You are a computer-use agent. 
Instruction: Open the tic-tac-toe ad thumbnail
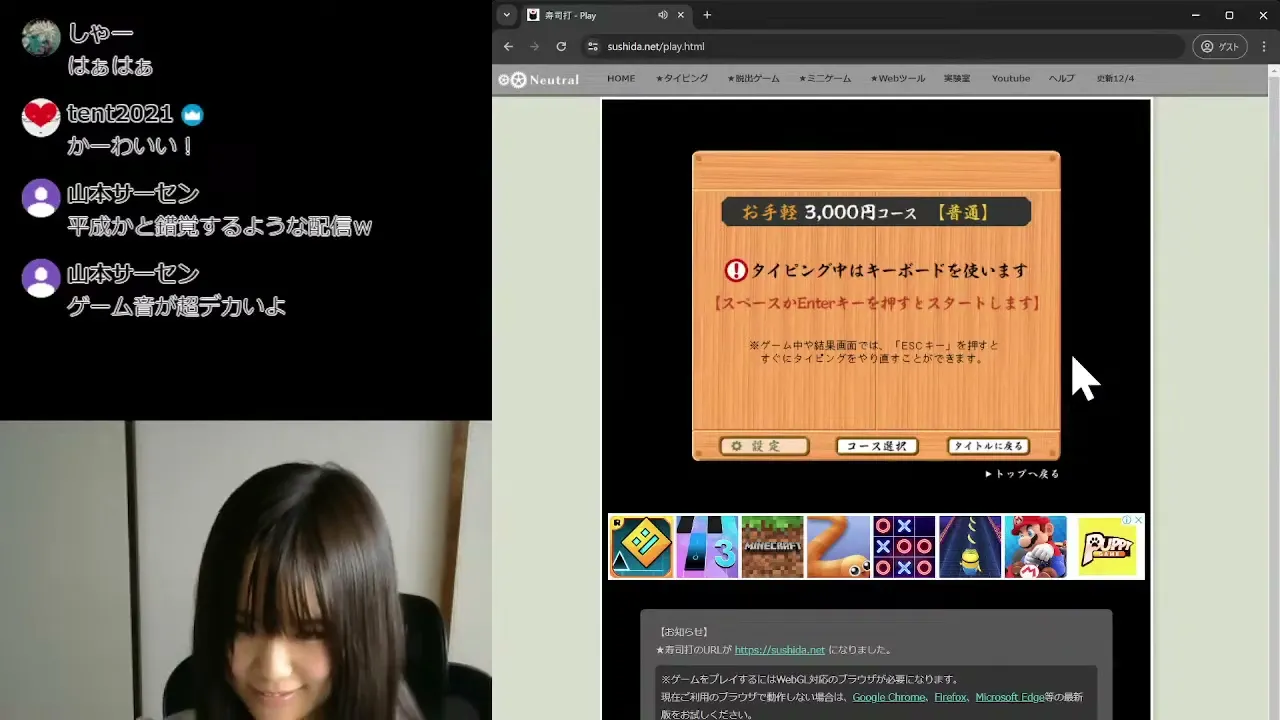(904, 547)
